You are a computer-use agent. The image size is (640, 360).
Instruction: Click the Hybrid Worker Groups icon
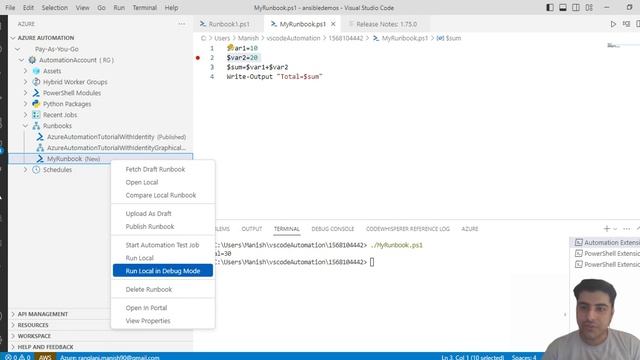(x=36, y=82)
